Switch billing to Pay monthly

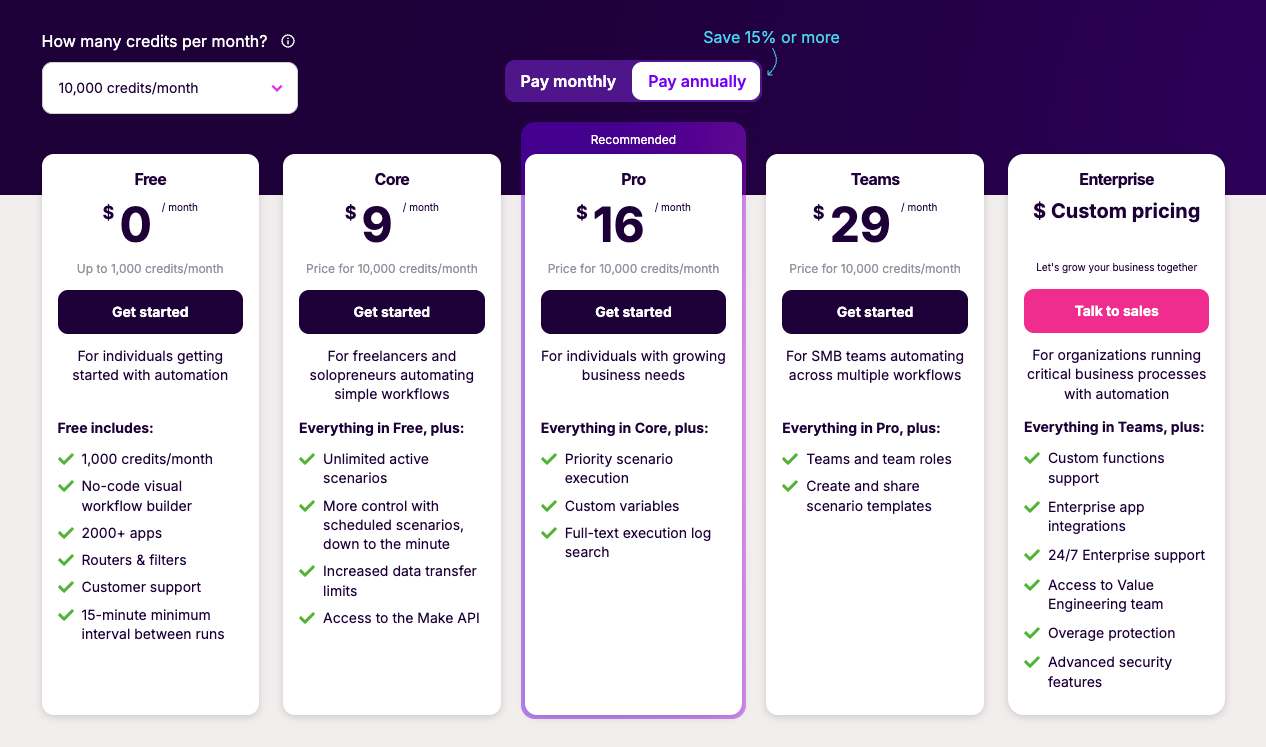(x=568, y=81)
